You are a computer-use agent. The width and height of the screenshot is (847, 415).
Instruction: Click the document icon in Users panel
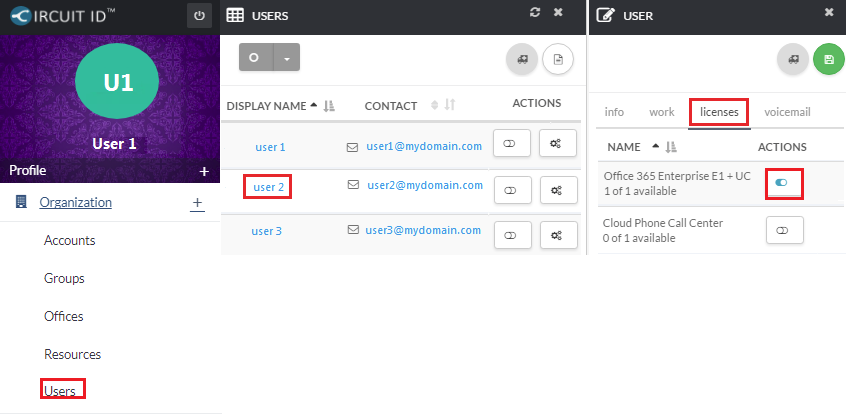point(558,60)
